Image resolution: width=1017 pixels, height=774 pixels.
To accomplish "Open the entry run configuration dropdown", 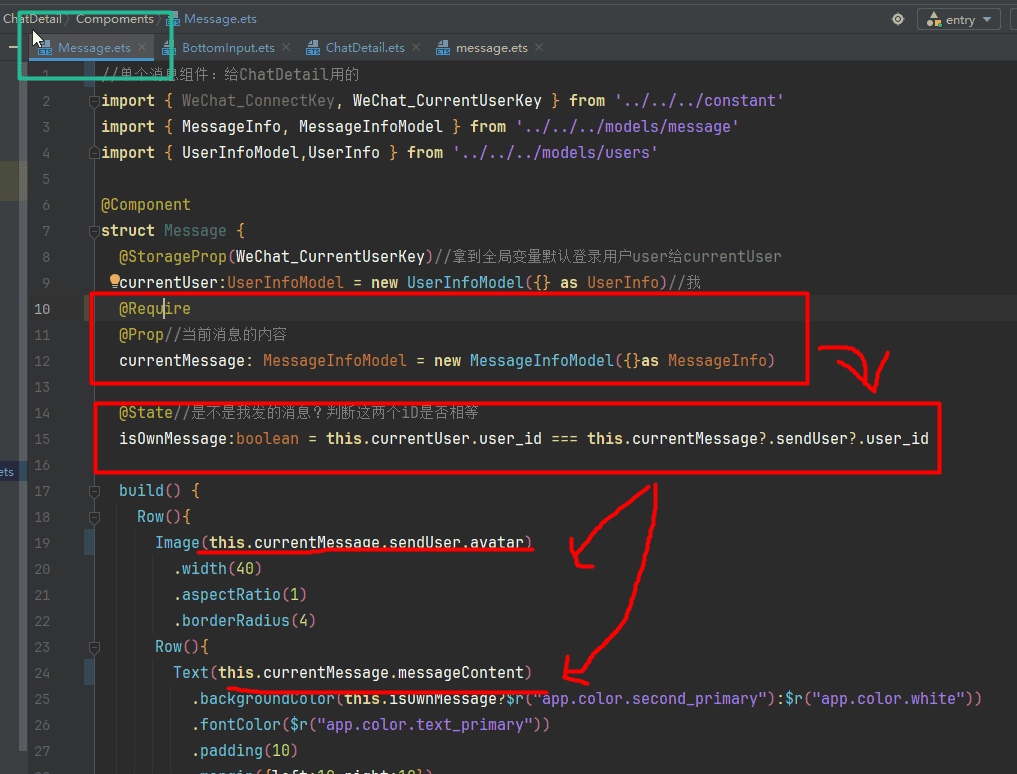I will tap(959, 20).
